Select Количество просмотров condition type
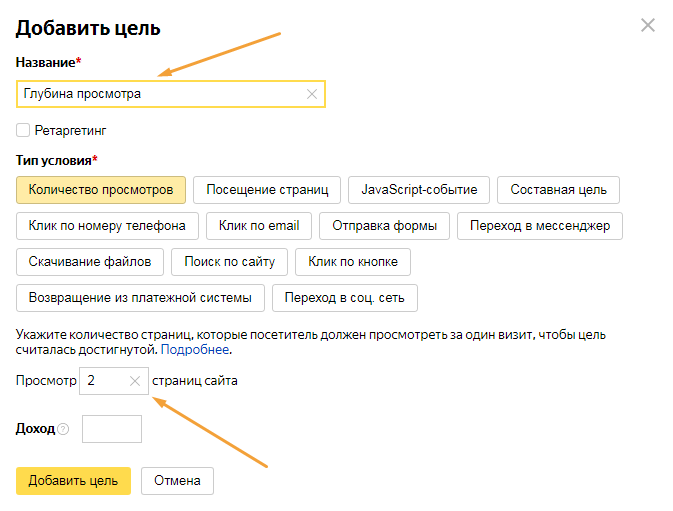Viewport: 673px width, 511px height. pos(101,189)
